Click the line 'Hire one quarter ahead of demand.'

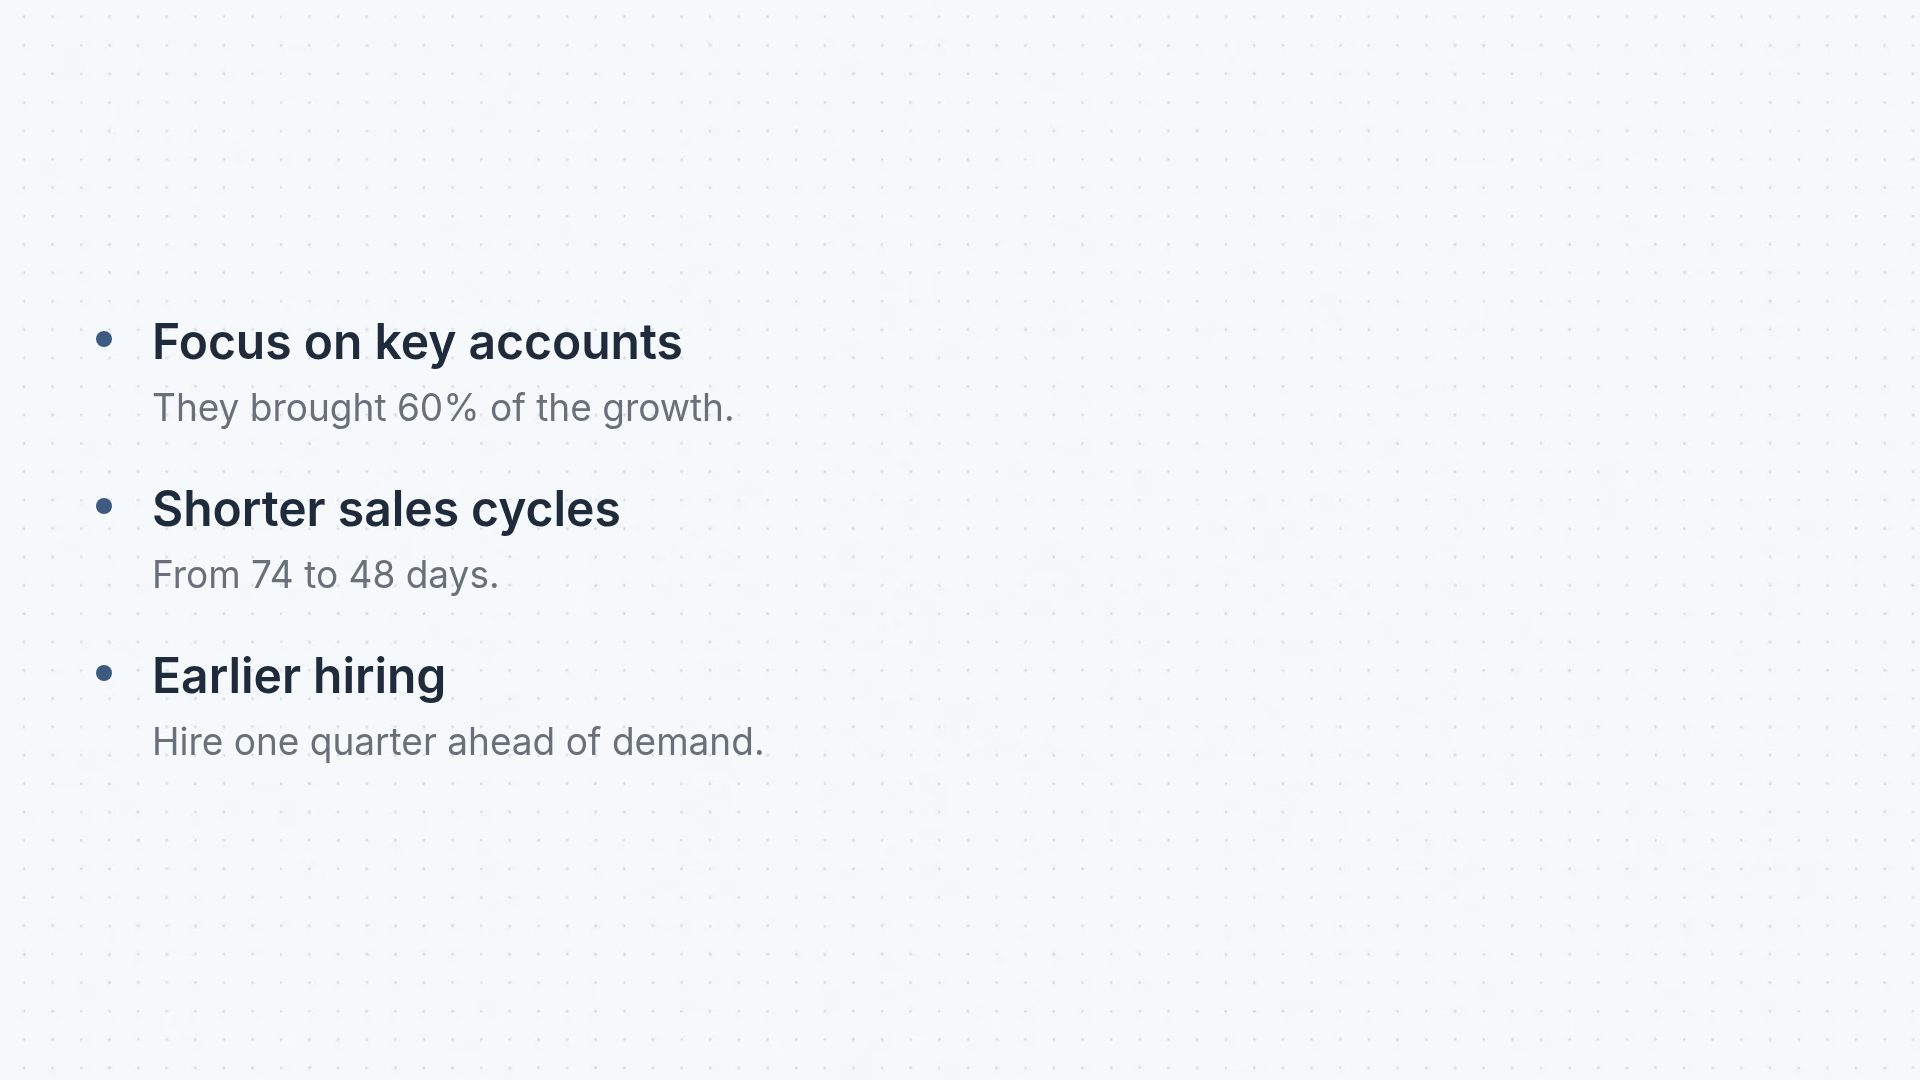pyautogui.click(x=458, y=742)
